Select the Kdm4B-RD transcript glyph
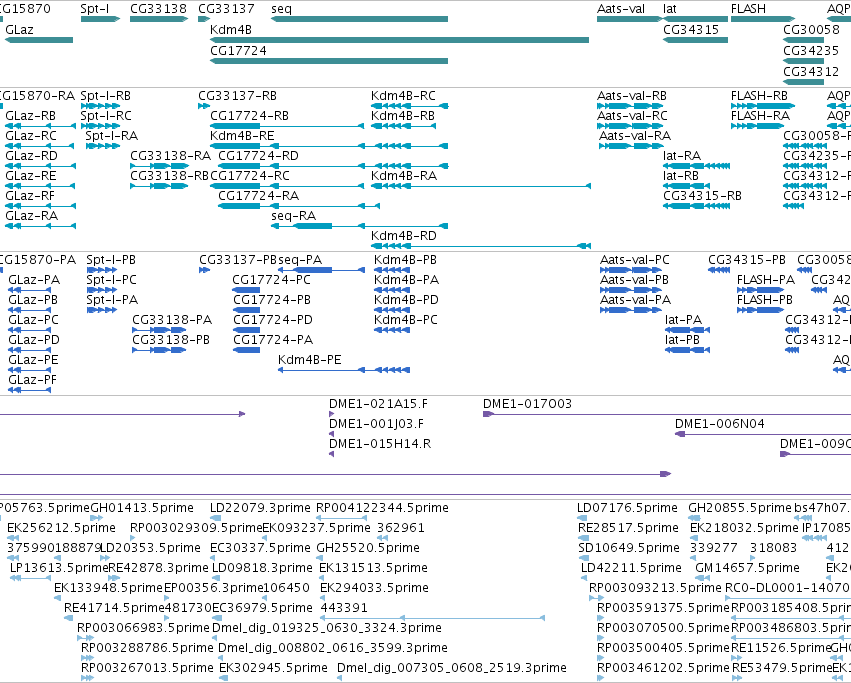Viewport: 851px width, 683px height. (x=481, y=246)
